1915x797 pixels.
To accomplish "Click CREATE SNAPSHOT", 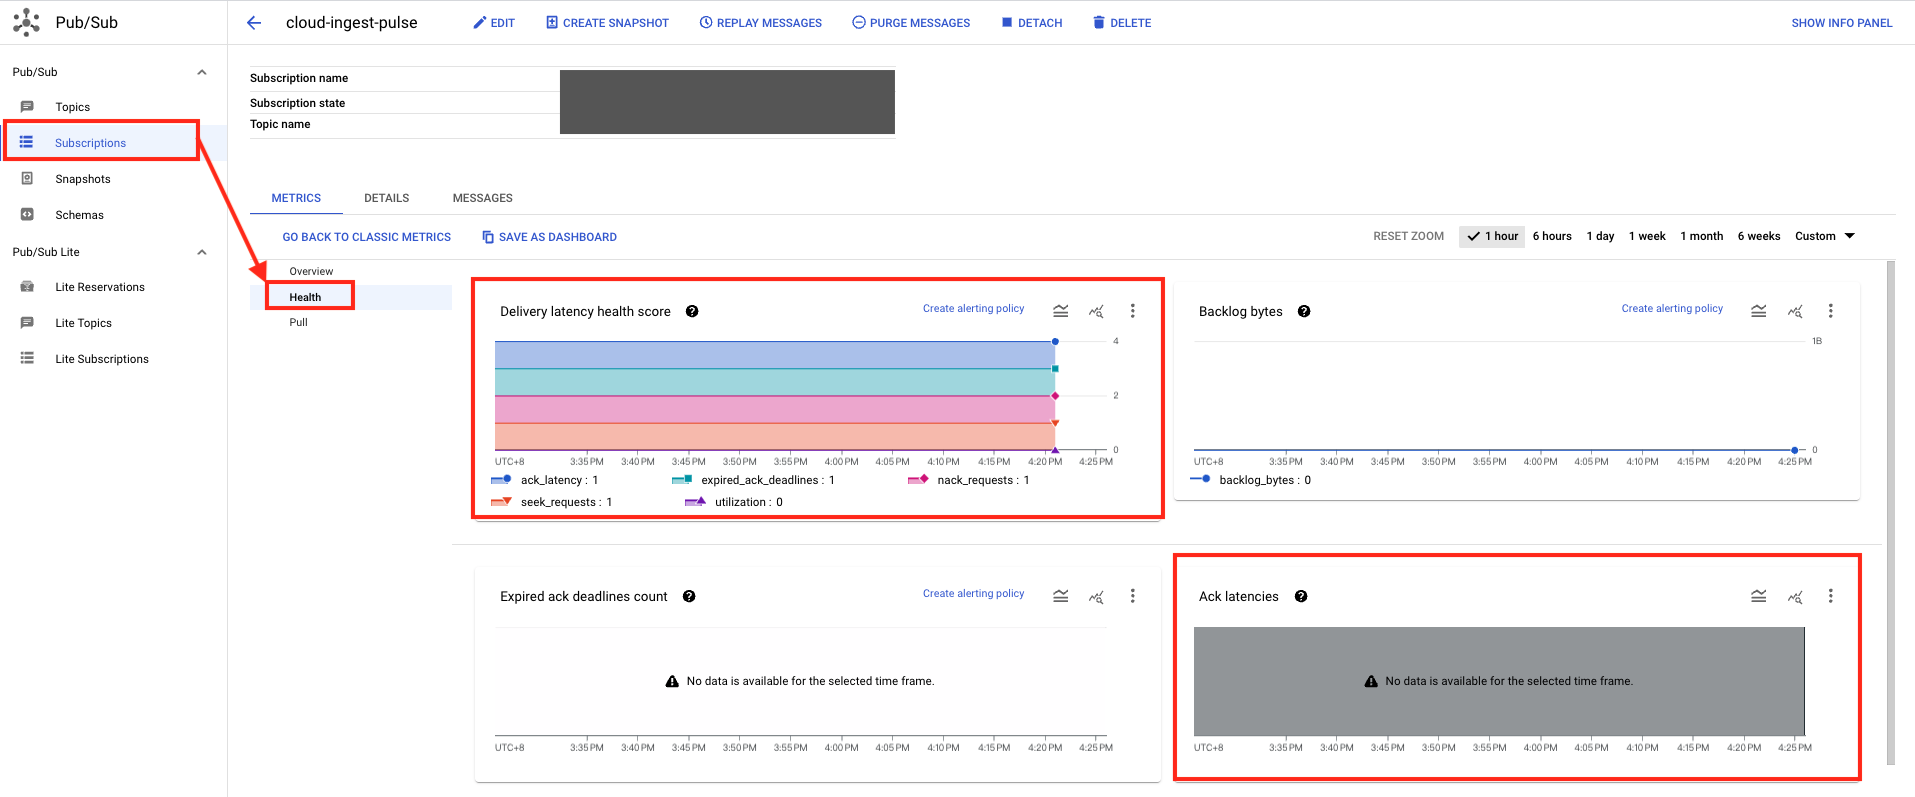I will click(607, 23).
